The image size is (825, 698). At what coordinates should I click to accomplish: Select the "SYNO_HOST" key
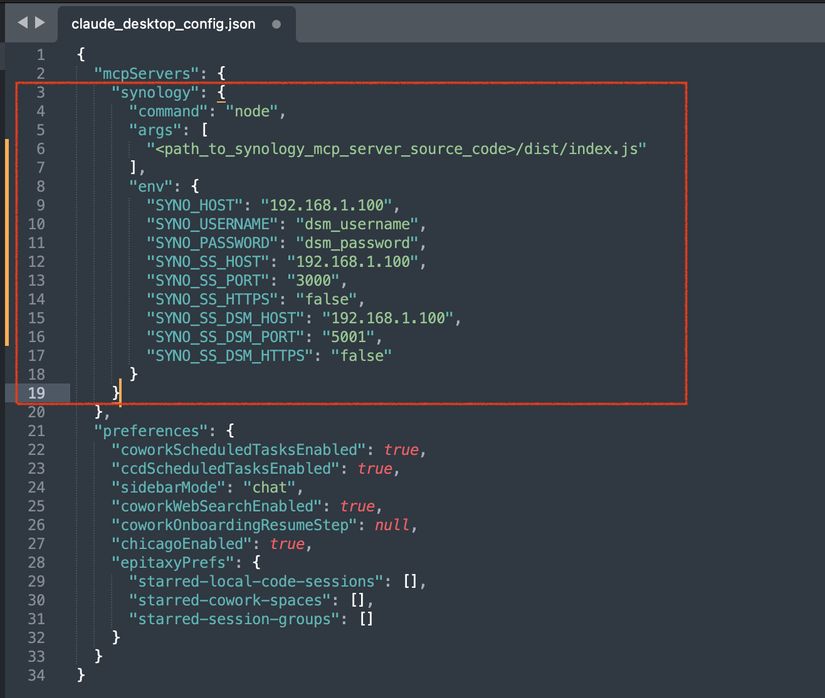click(x=195, y=205)
